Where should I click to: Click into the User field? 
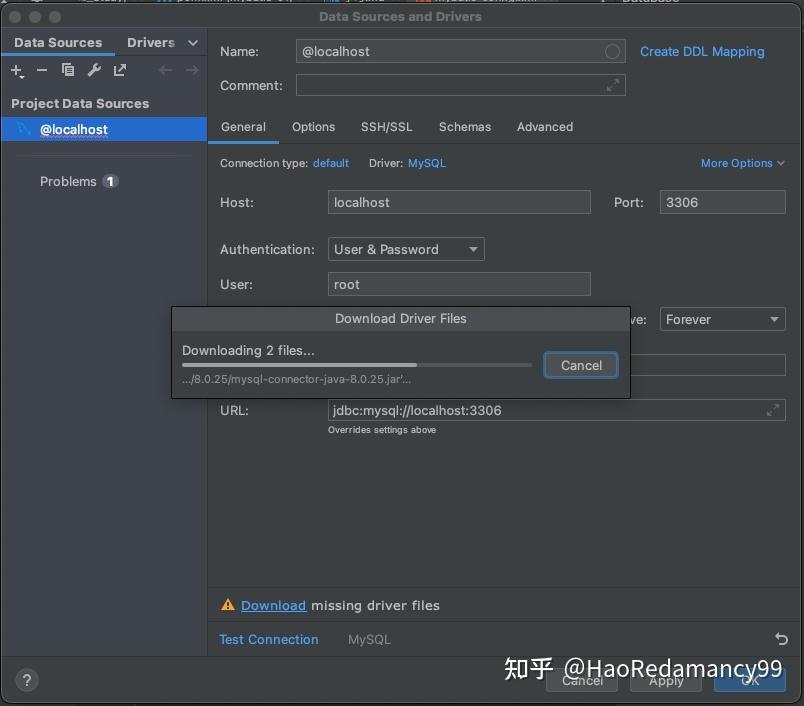point(459,284)
